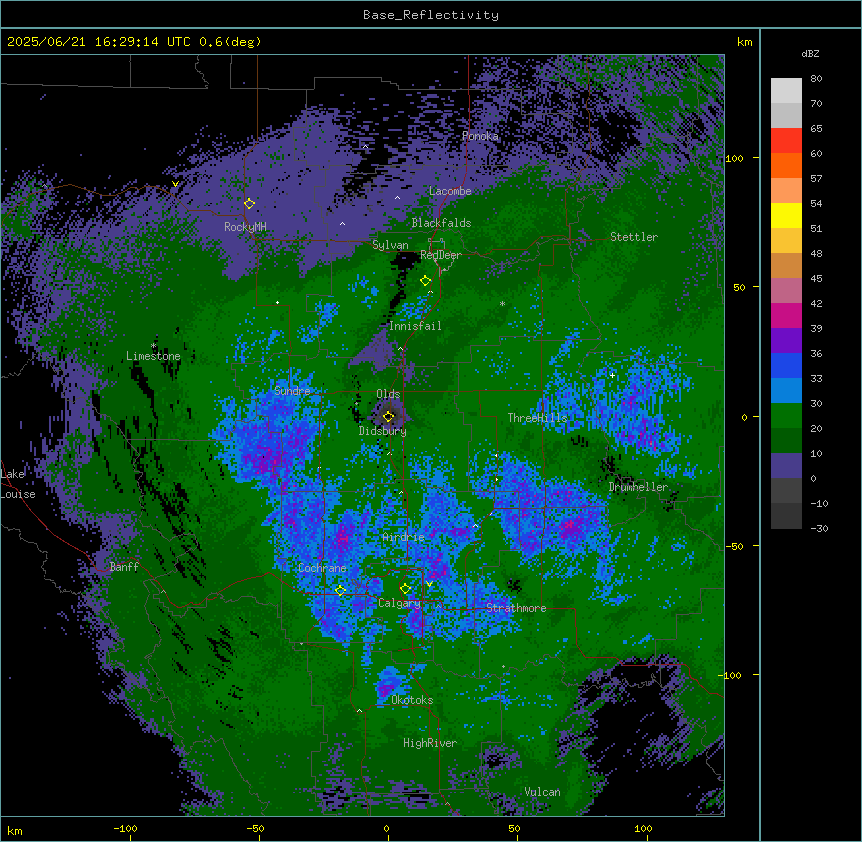Click the -50 tick label on the horizontal axis
Viewport: 862px width, 842px height.
point(255,828)
